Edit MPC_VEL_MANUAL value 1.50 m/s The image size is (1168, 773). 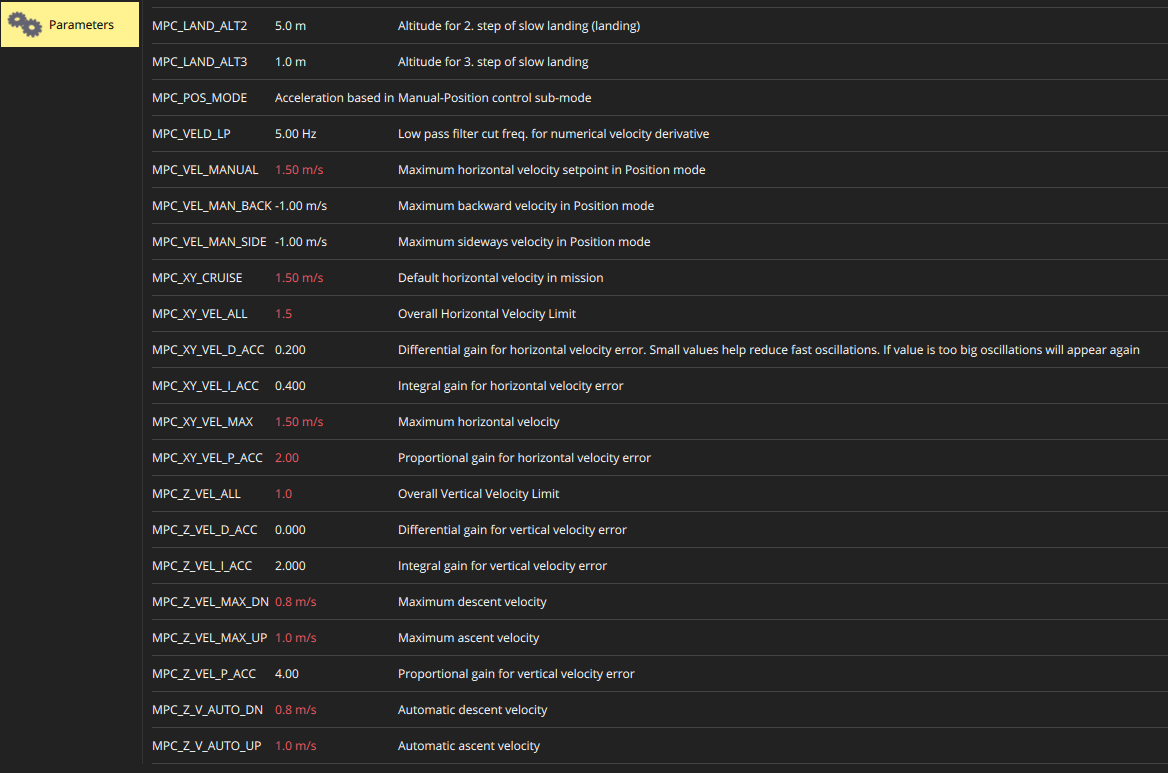(x=299, y=170)
